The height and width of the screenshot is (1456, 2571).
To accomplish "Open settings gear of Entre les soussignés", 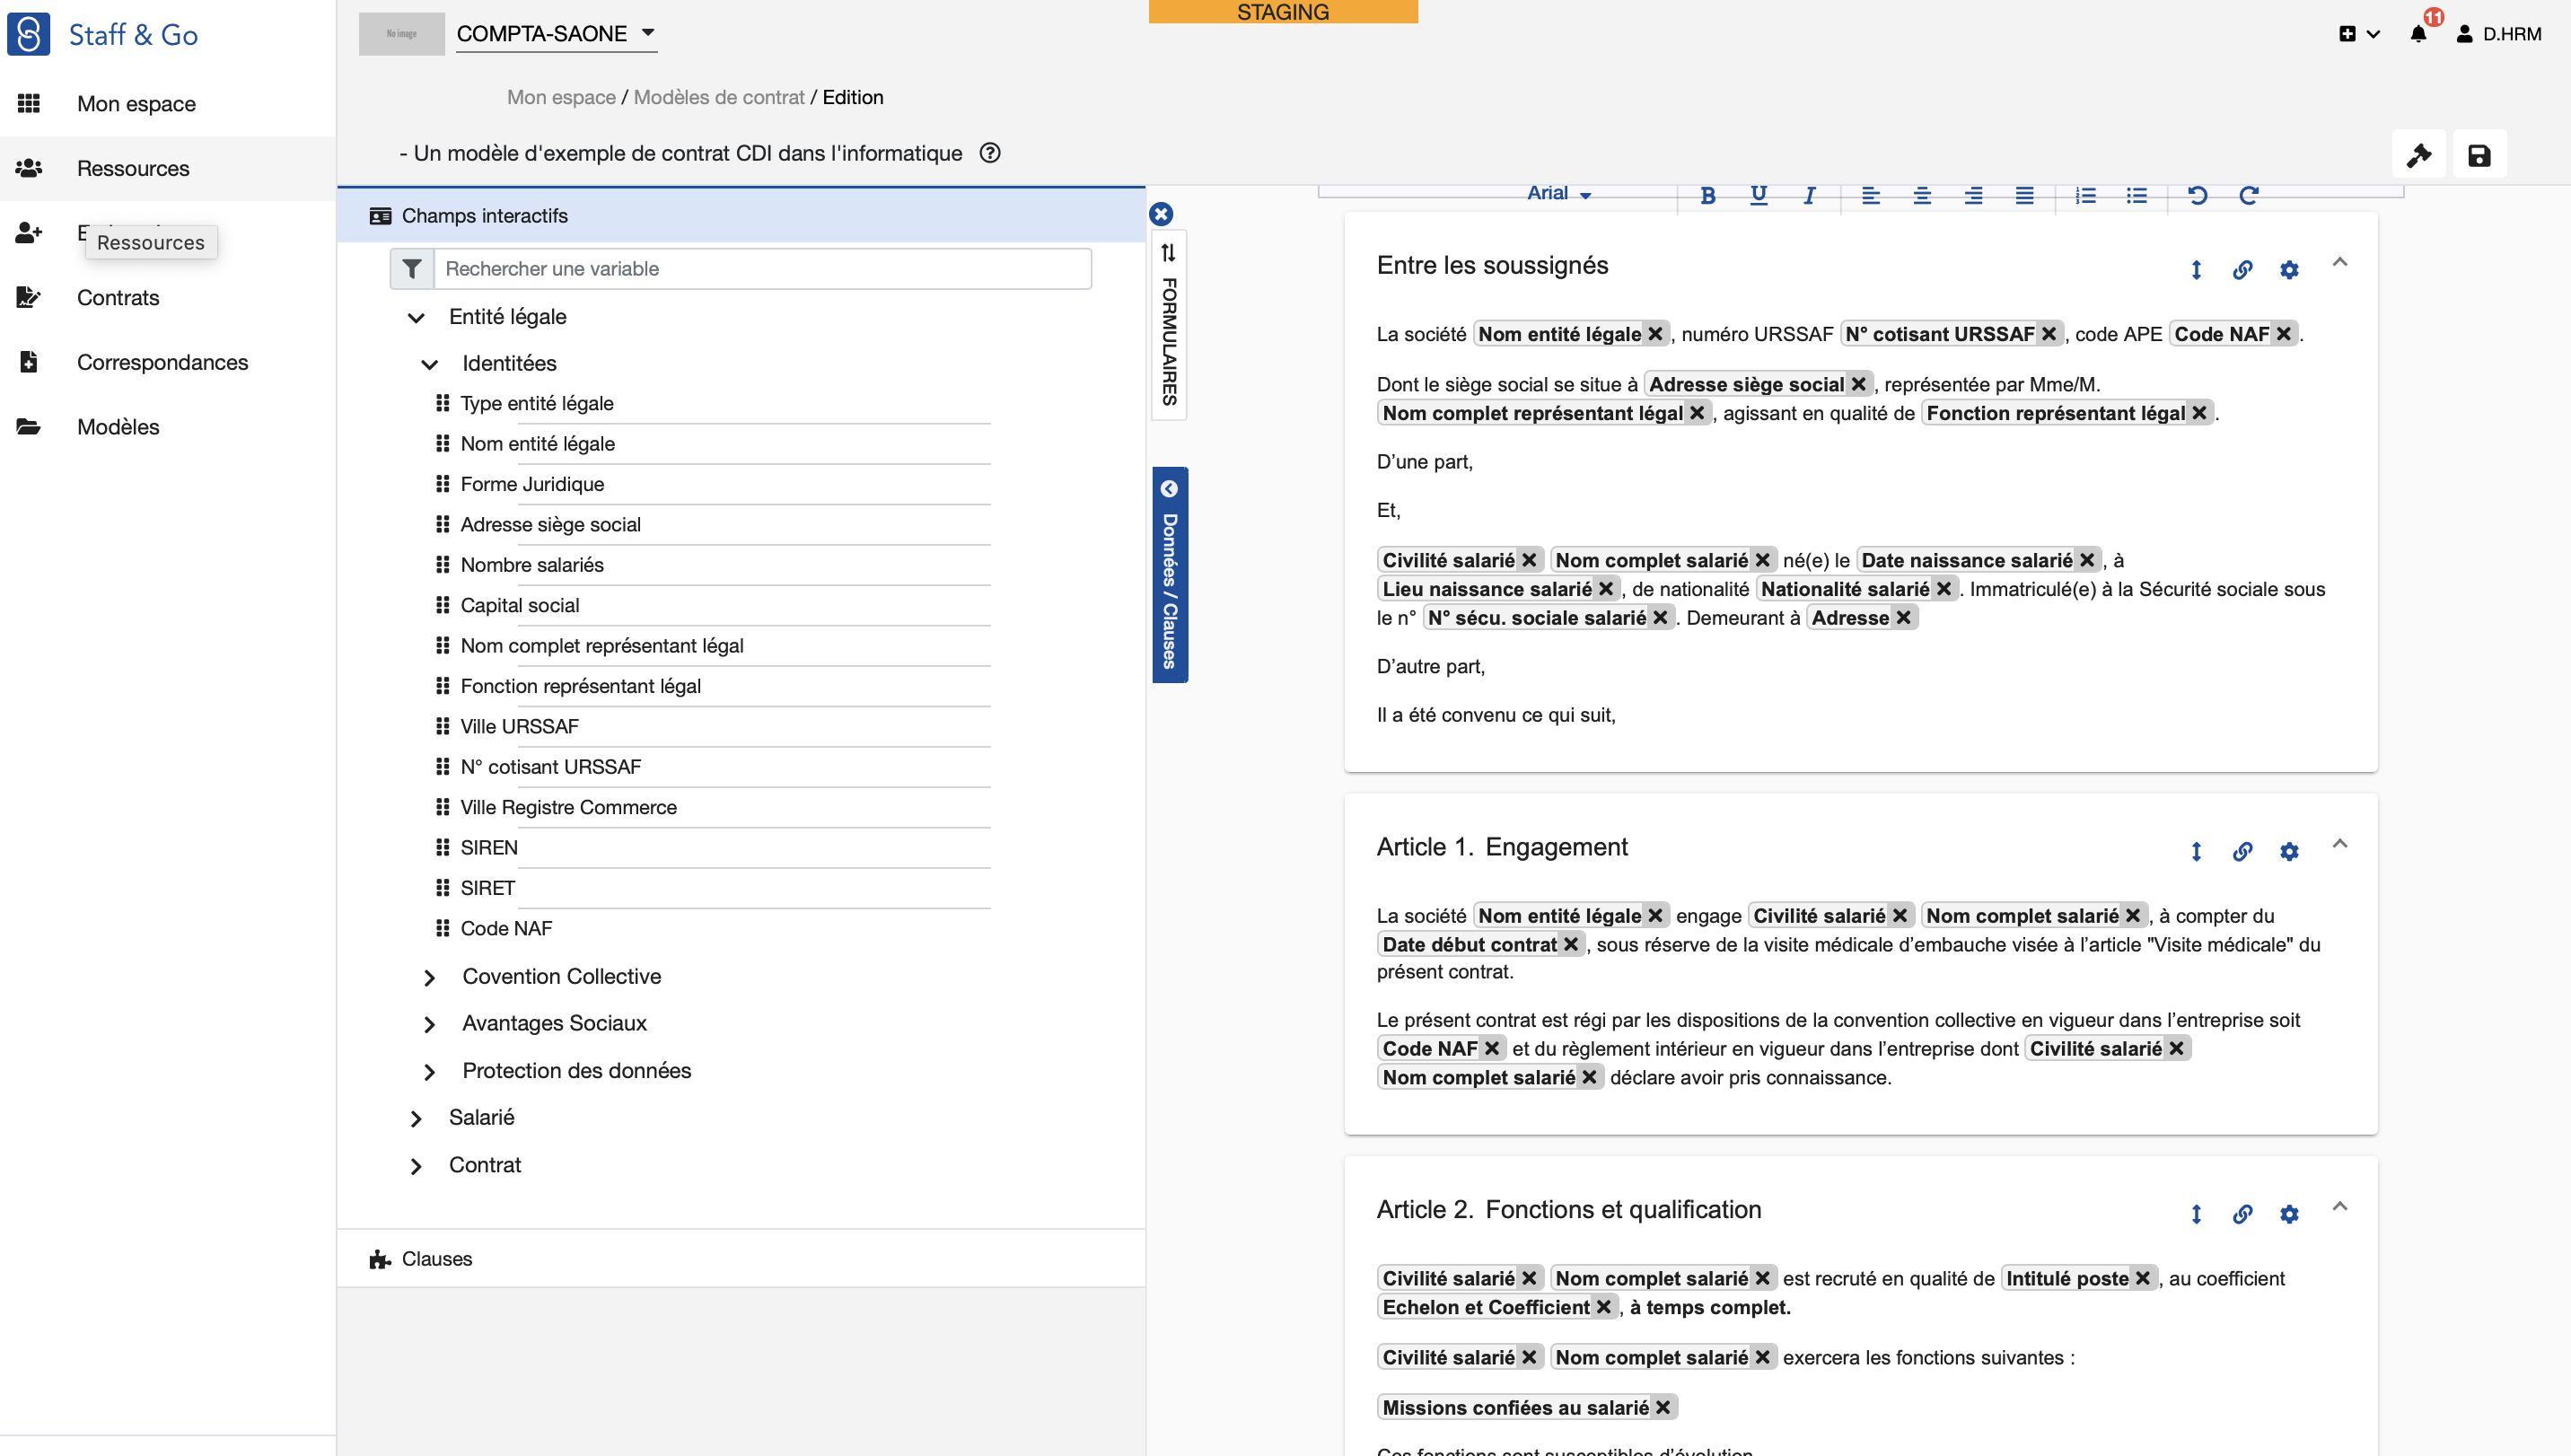I will (x=2289, y=270).
